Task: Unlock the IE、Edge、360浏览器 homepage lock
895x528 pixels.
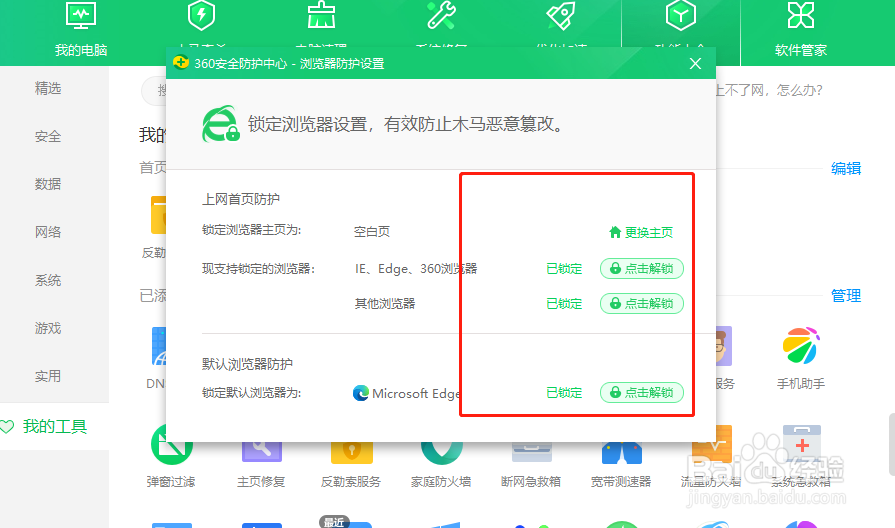Action: (642, 268)
